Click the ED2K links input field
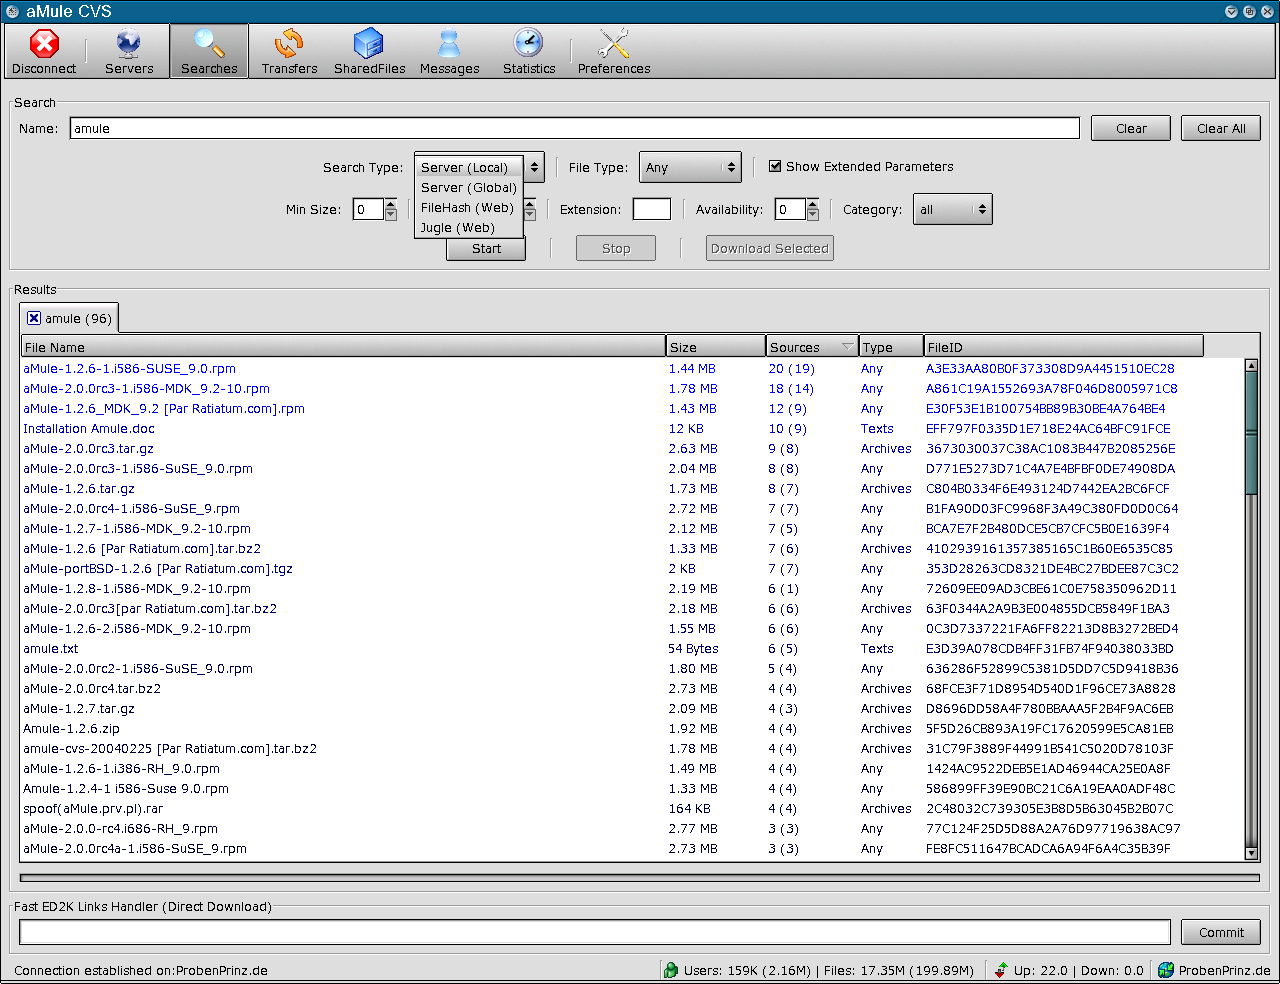Viewport: 1280px width, 984px height. click(x=594, y=933)
